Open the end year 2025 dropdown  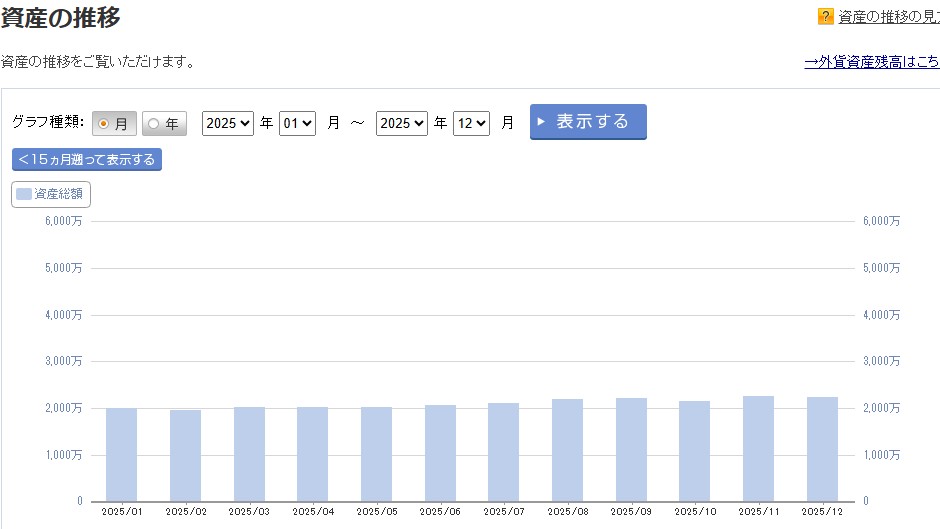[x=402, y=123]
